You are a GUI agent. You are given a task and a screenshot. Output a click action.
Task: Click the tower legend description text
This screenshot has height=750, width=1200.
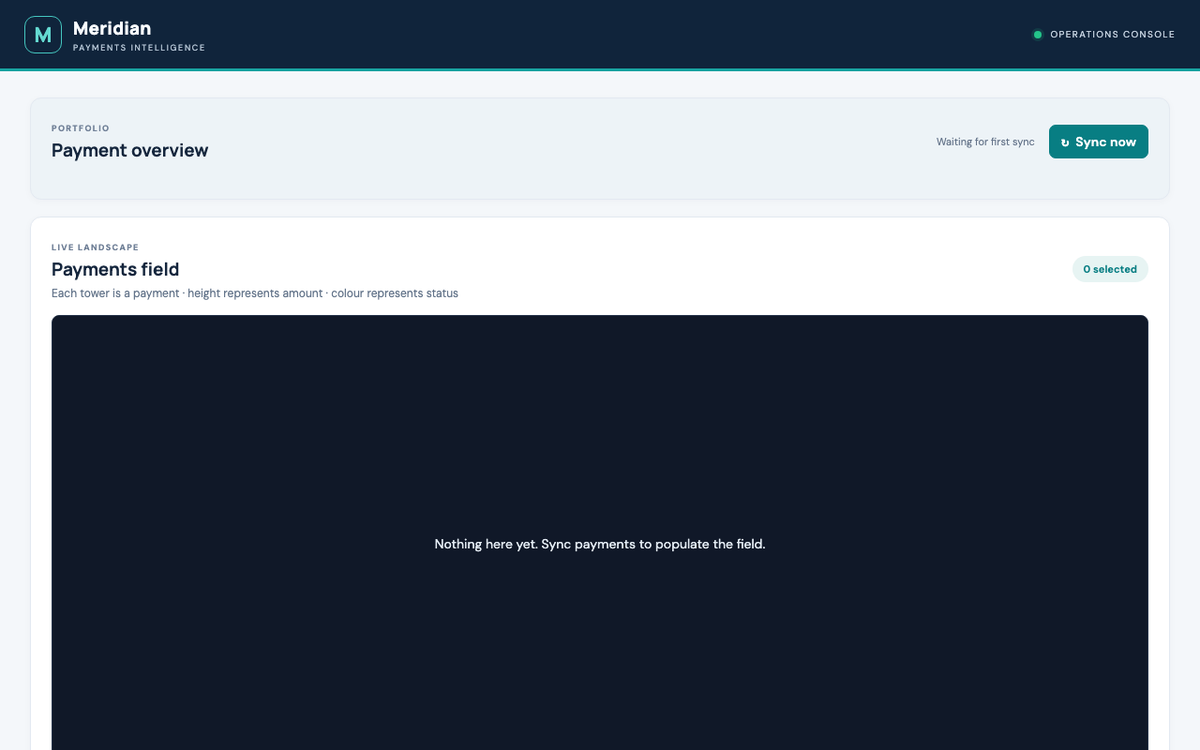(255, 294)
